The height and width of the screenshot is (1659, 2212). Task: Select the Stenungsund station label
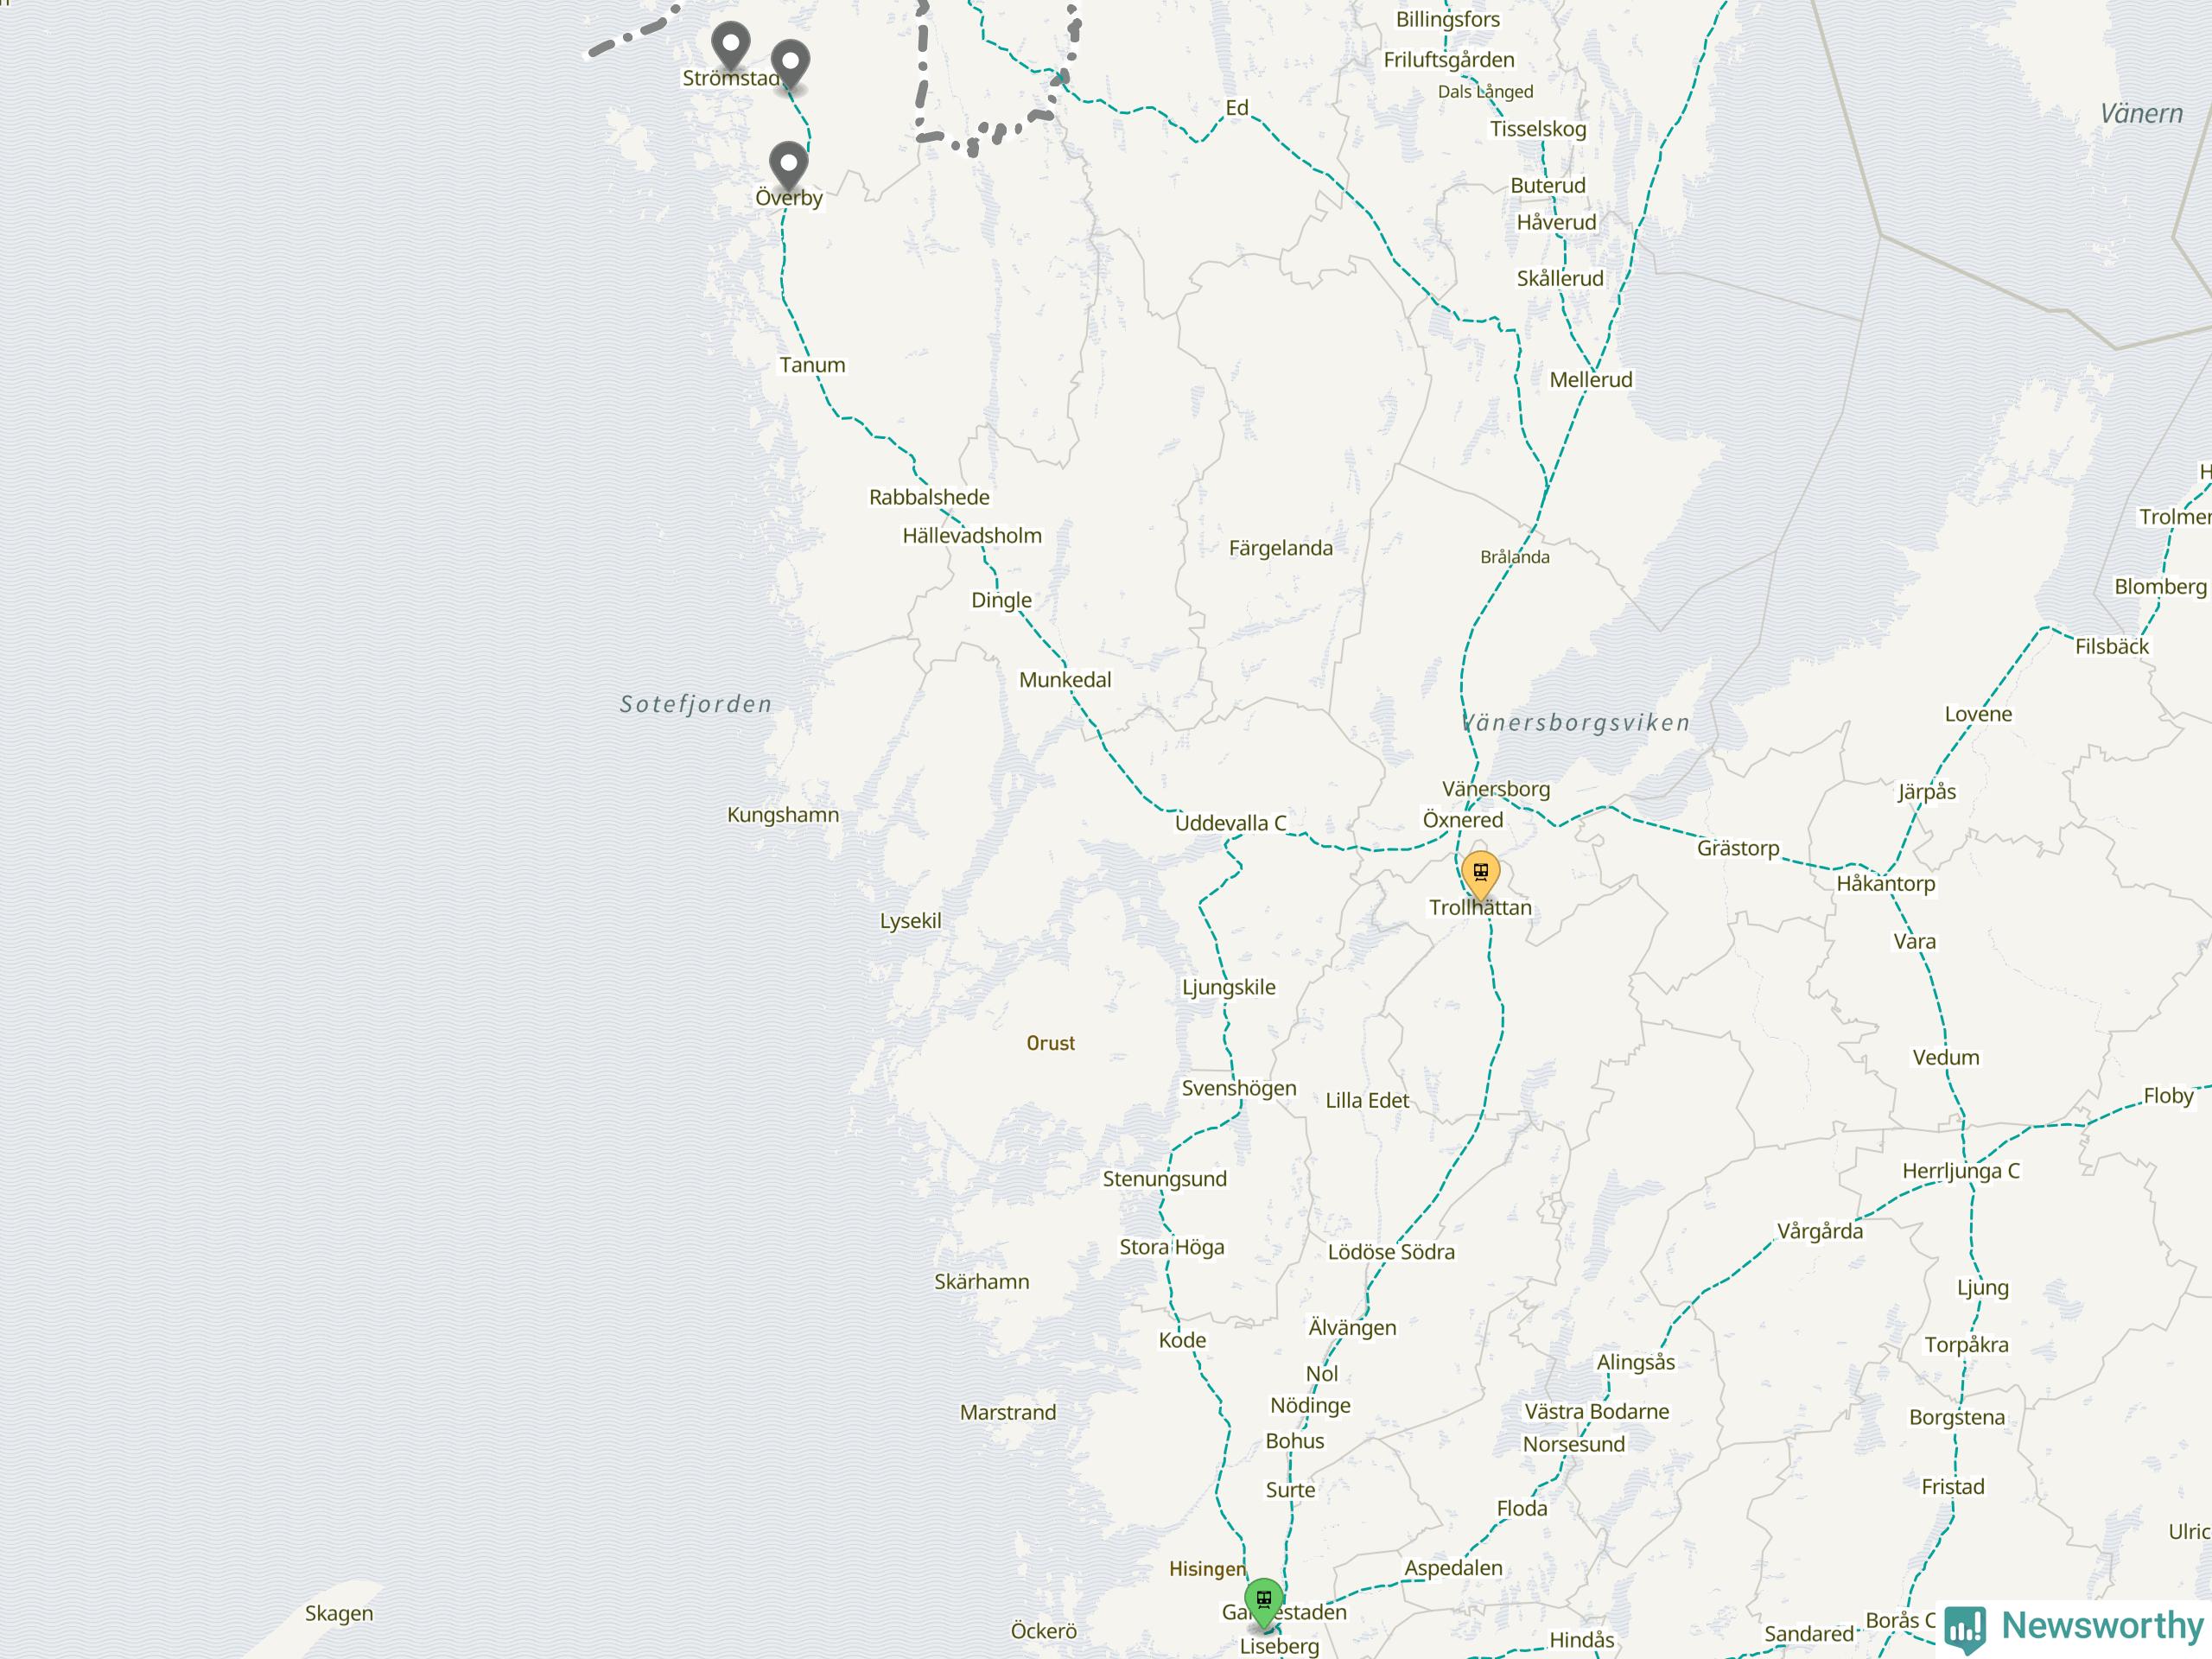point(1164,1179)
